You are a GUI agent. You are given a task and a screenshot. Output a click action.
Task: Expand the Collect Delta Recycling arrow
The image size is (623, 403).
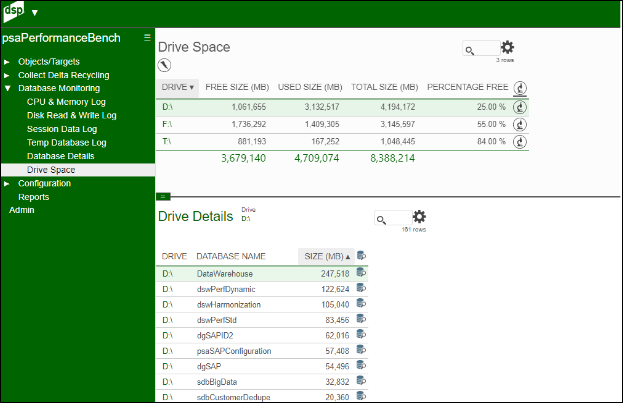(x=7, y=76)
